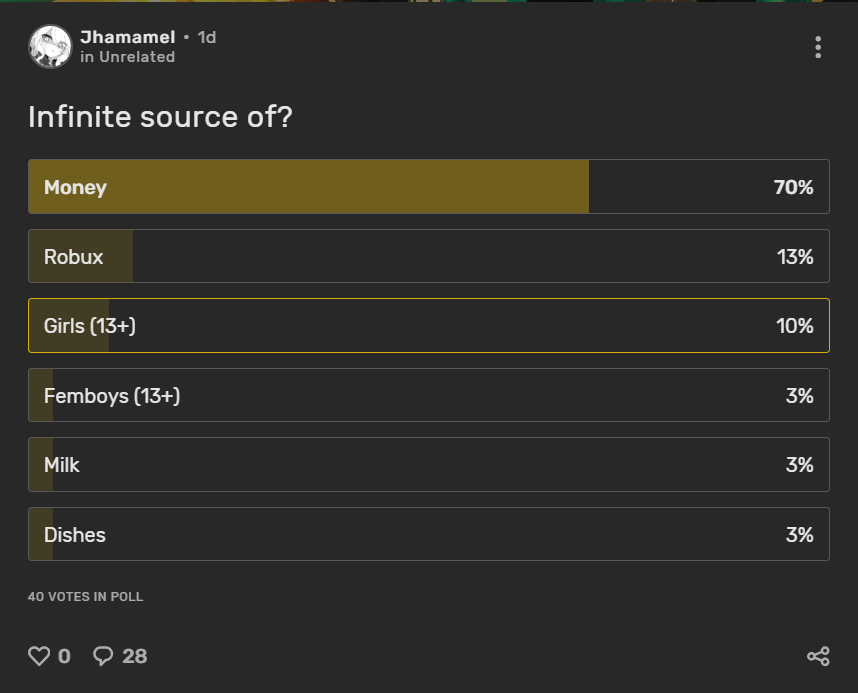Screen dimensions: 858x693
Task: Open the three-dot post options menu
Action: (818, 47)
